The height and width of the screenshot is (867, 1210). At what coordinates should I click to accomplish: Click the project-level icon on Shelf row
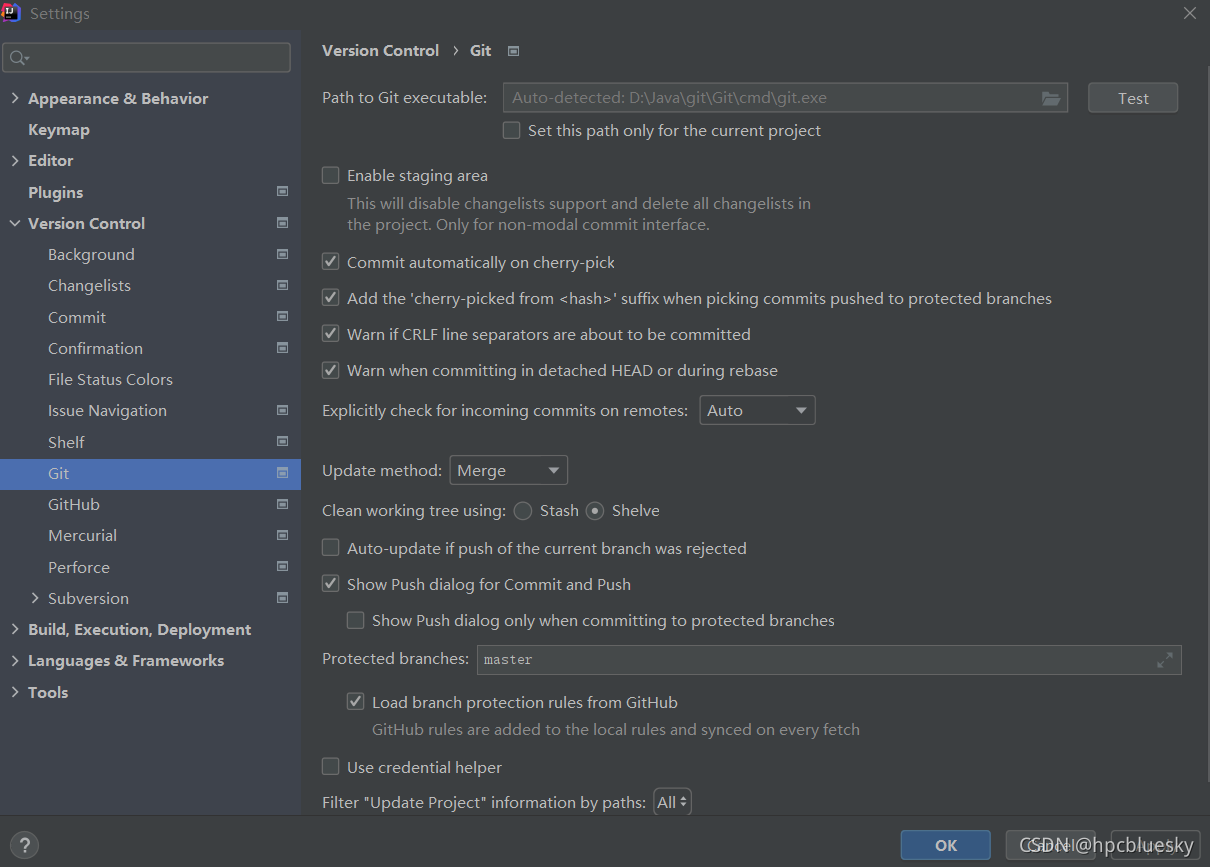click(x=282, y=441)
